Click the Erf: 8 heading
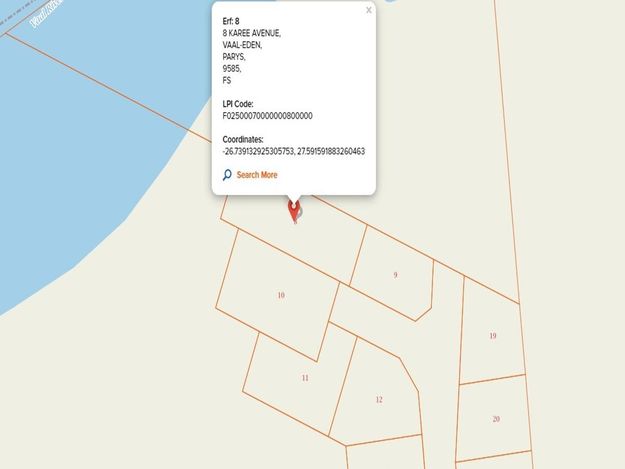 click(x=231, y=21)
